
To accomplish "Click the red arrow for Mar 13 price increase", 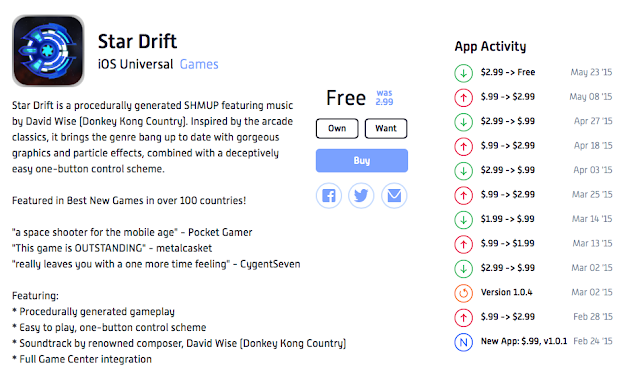I will click(463, 244).
